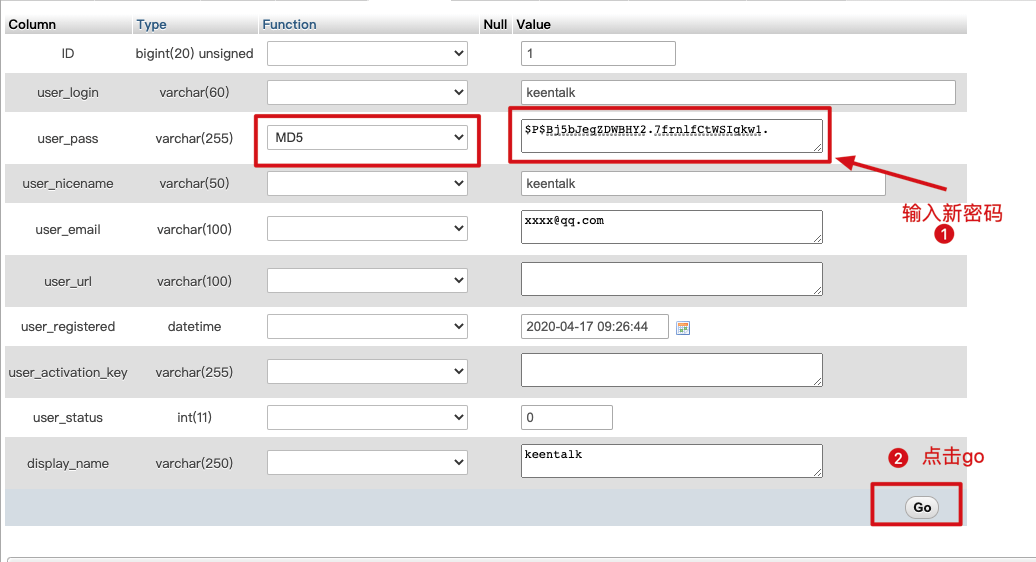Focus the user_email text area

pos(671,227)
